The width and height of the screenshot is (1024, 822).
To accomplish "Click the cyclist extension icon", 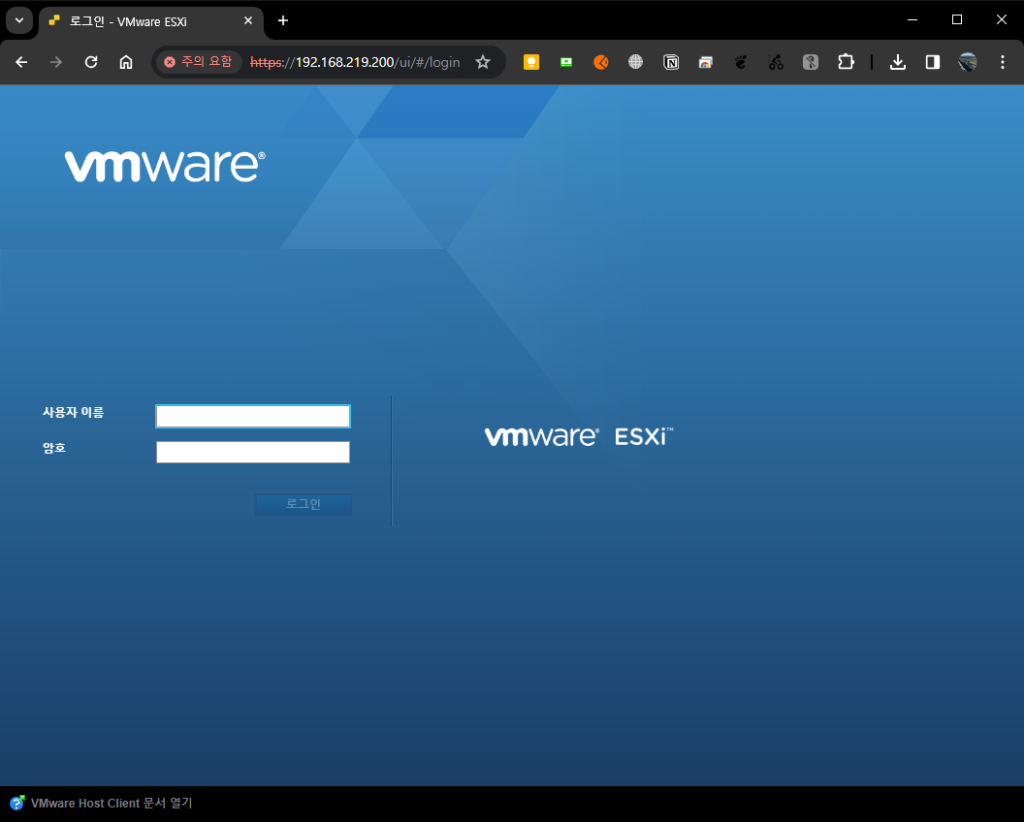I will [x=776, y=62].
